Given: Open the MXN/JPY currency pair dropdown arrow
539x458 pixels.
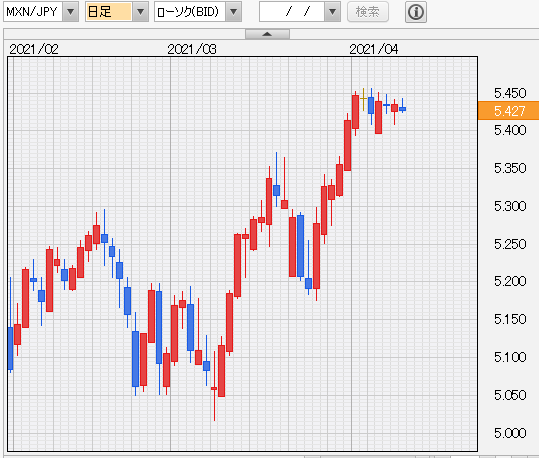Looking at the screenshot, I should [x=70, y=12].
